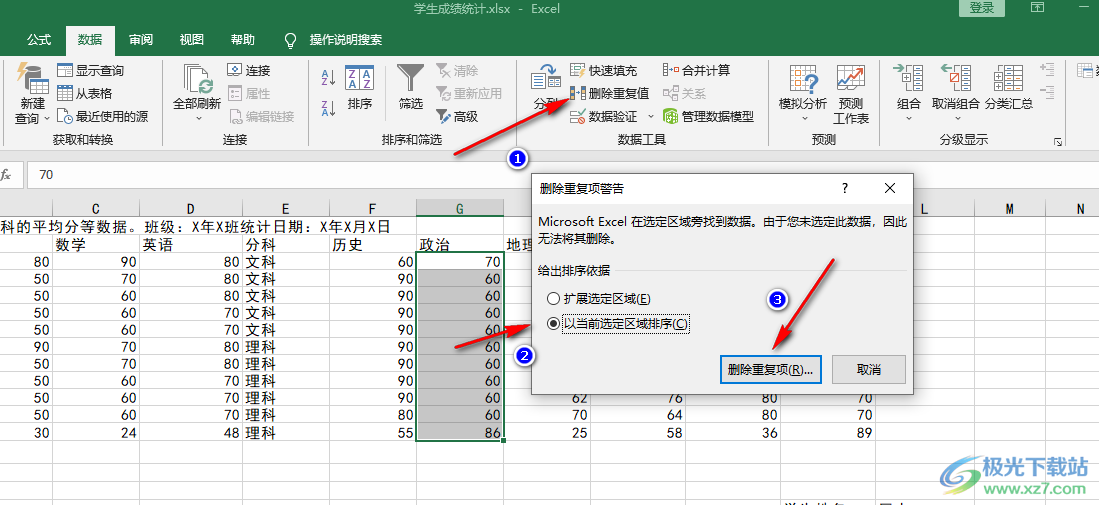
Task: Click cell containing 86 in column G
Action: click(460, 433)
